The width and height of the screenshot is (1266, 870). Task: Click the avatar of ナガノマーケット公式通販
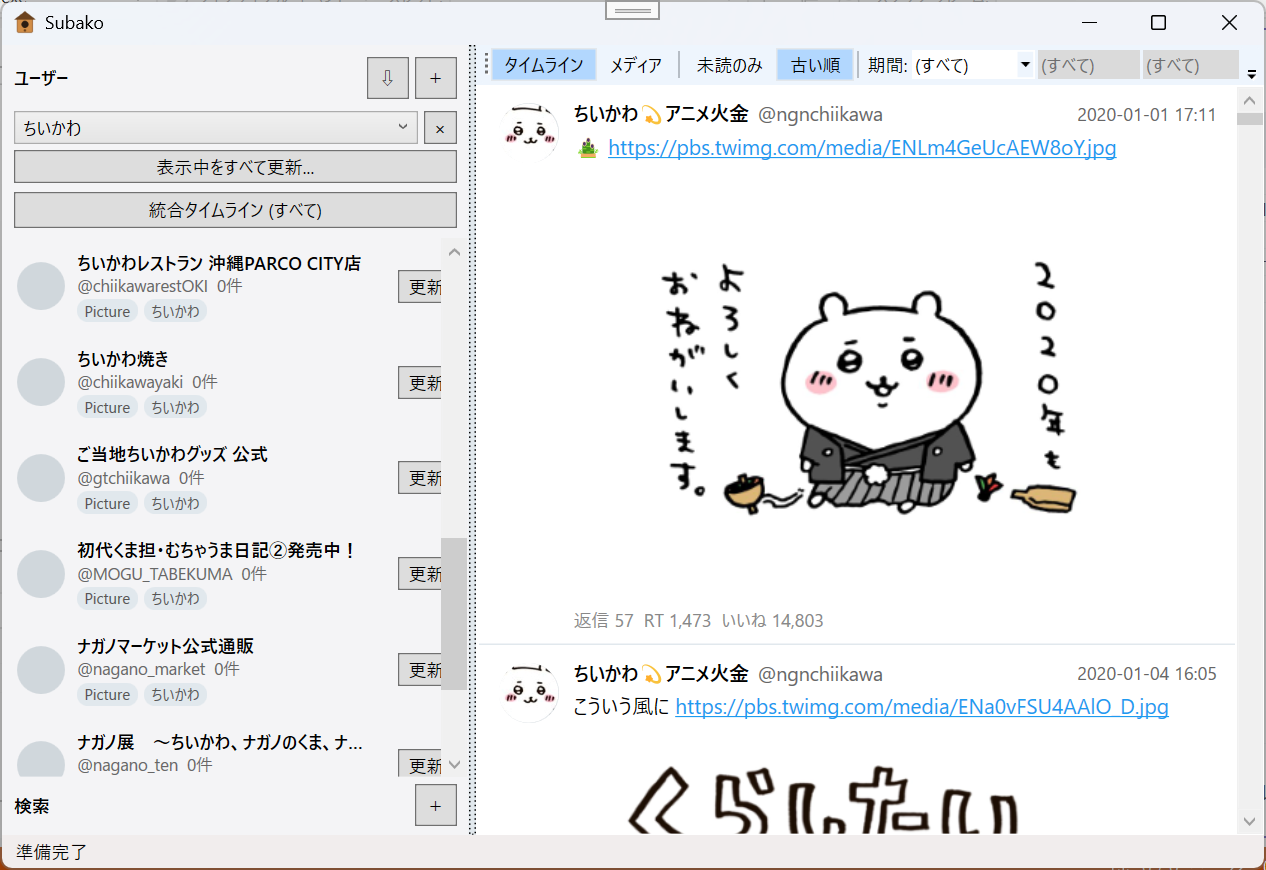(x=41, y=669)
